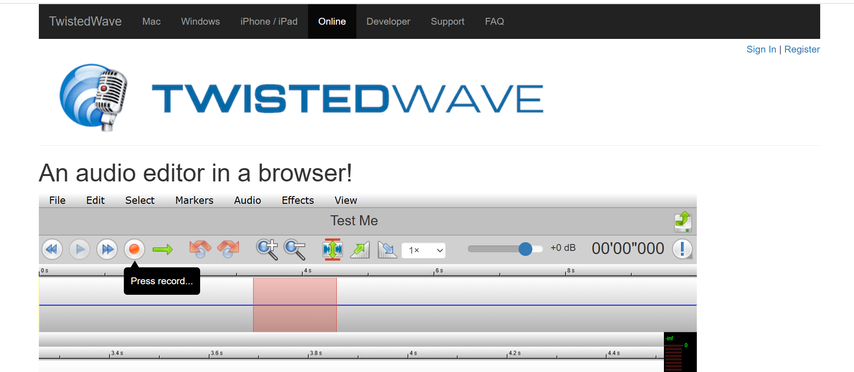The image size is (854, 372).
Task: Click the green right arrow icon
Action: (162, 250)
